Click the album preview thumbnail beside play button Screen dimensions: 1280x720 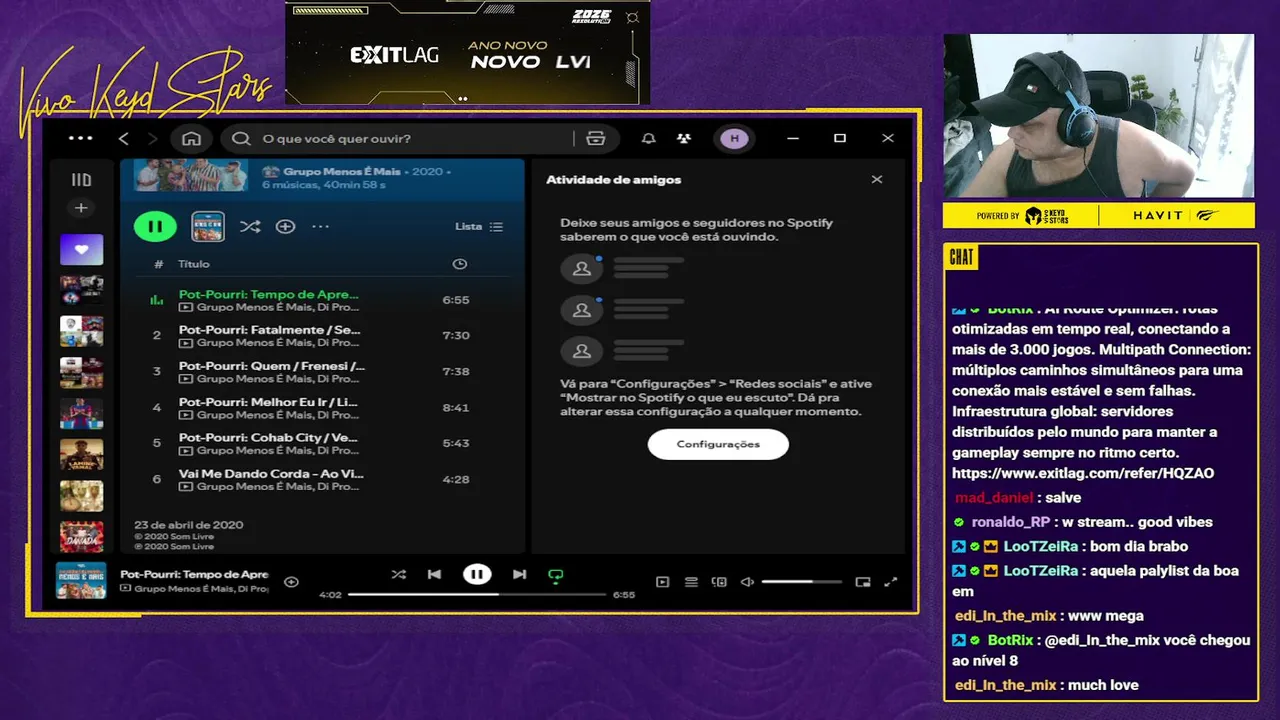208,227
